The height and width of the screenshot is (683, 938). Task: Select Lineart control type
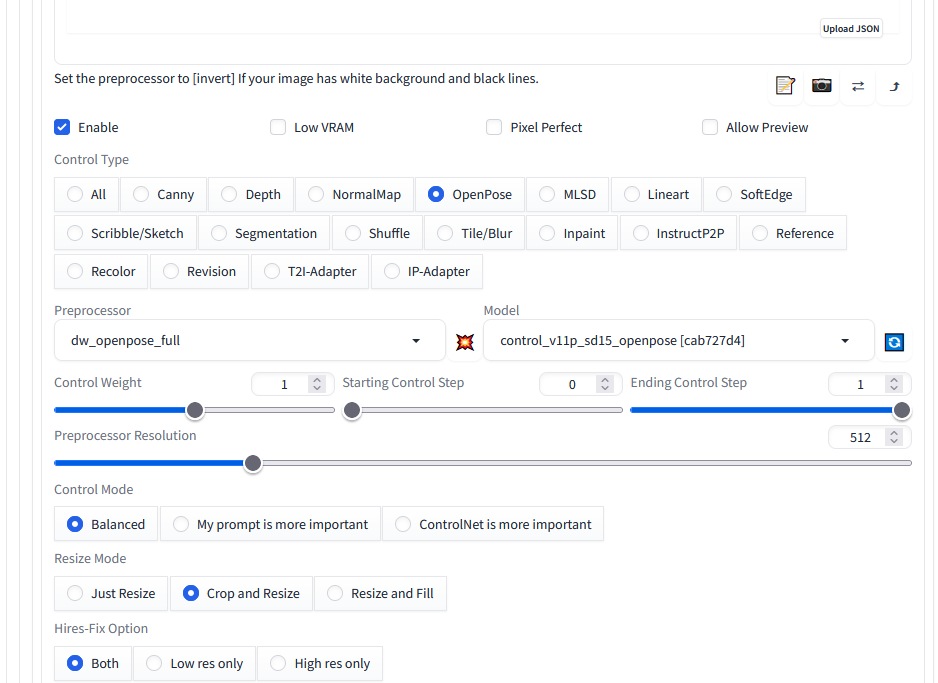(x=656, y=194)
